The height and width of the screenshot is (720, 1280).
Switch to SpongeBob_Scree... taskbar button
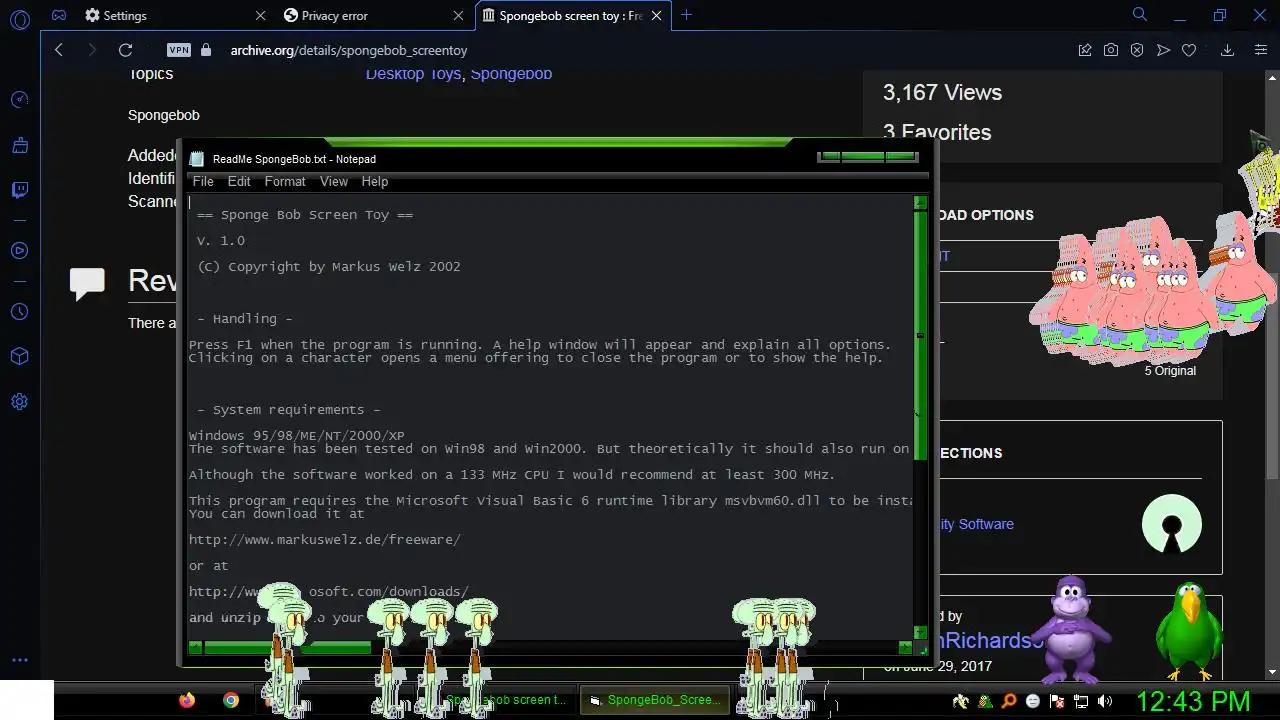point(655,700)
